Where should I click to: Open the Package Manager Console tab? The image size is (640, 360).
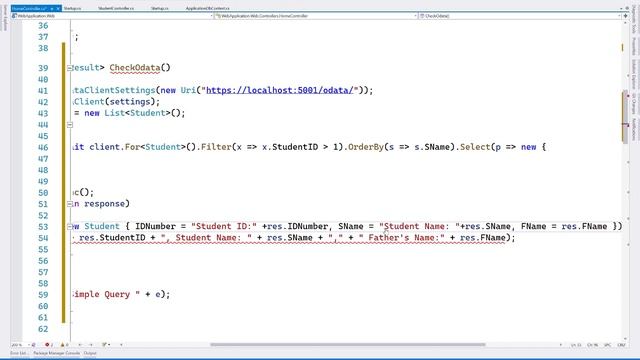tap(56, 353)
